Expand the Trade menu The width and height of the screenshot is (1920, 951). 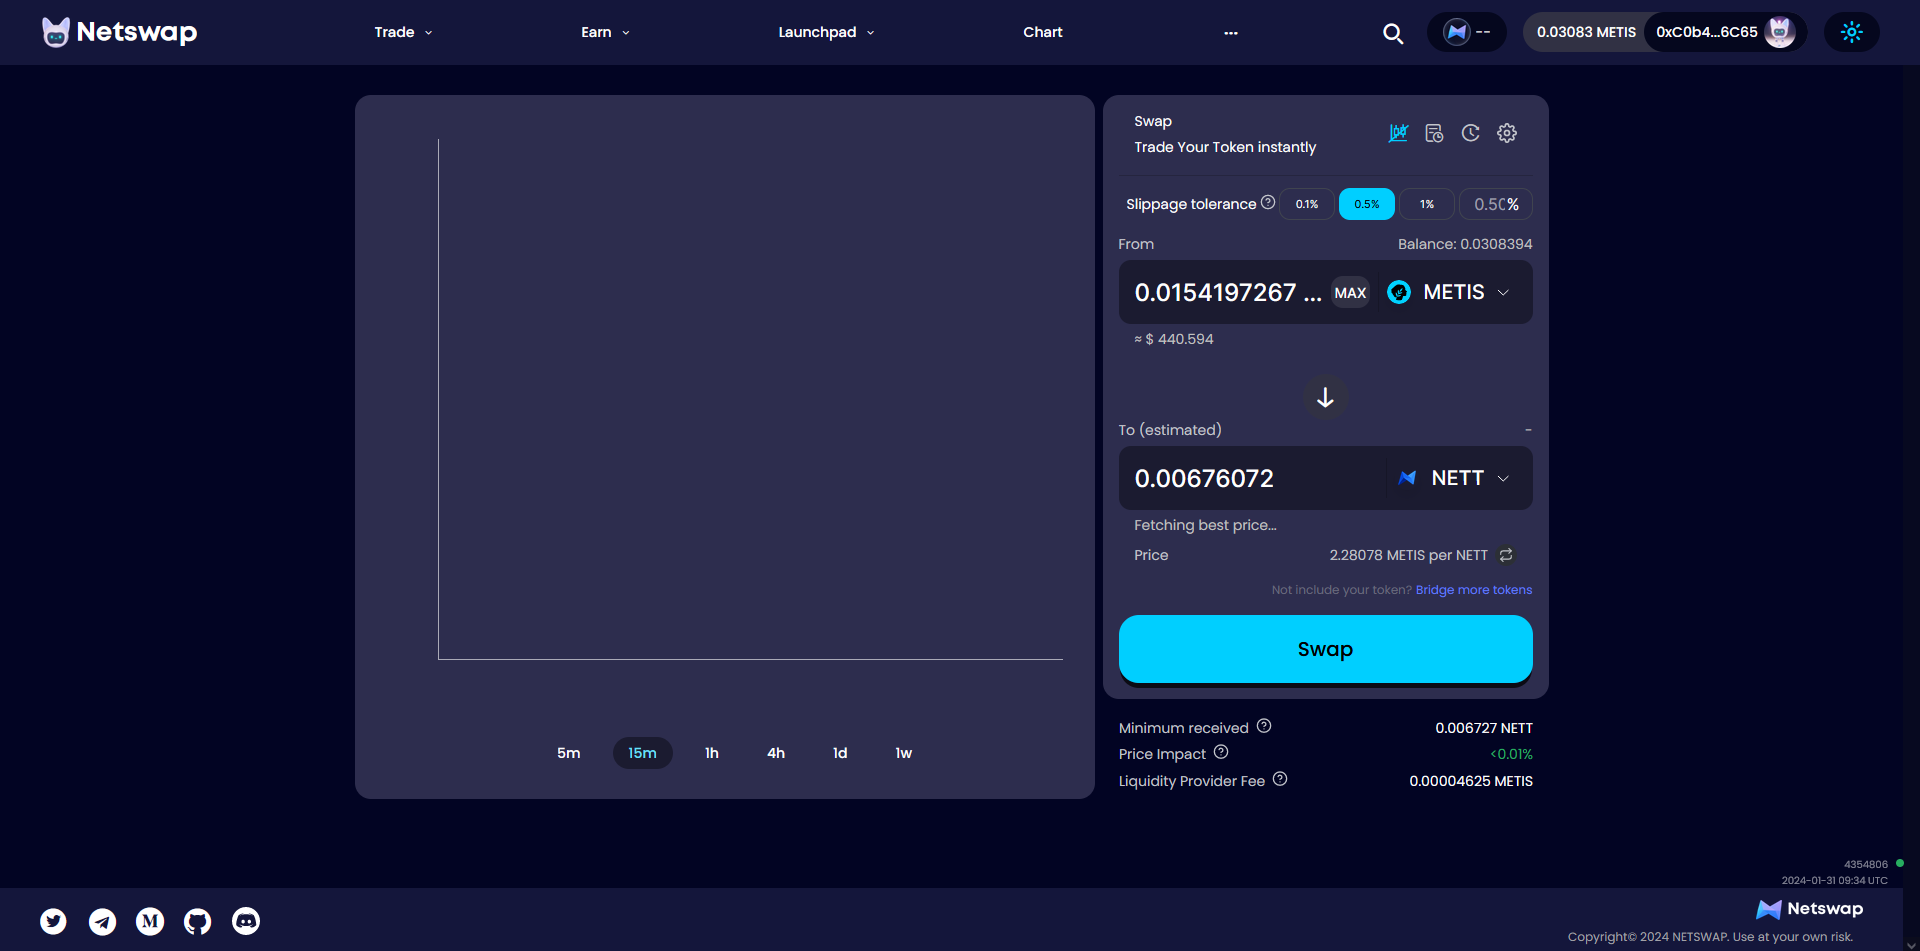pos(403,32)
